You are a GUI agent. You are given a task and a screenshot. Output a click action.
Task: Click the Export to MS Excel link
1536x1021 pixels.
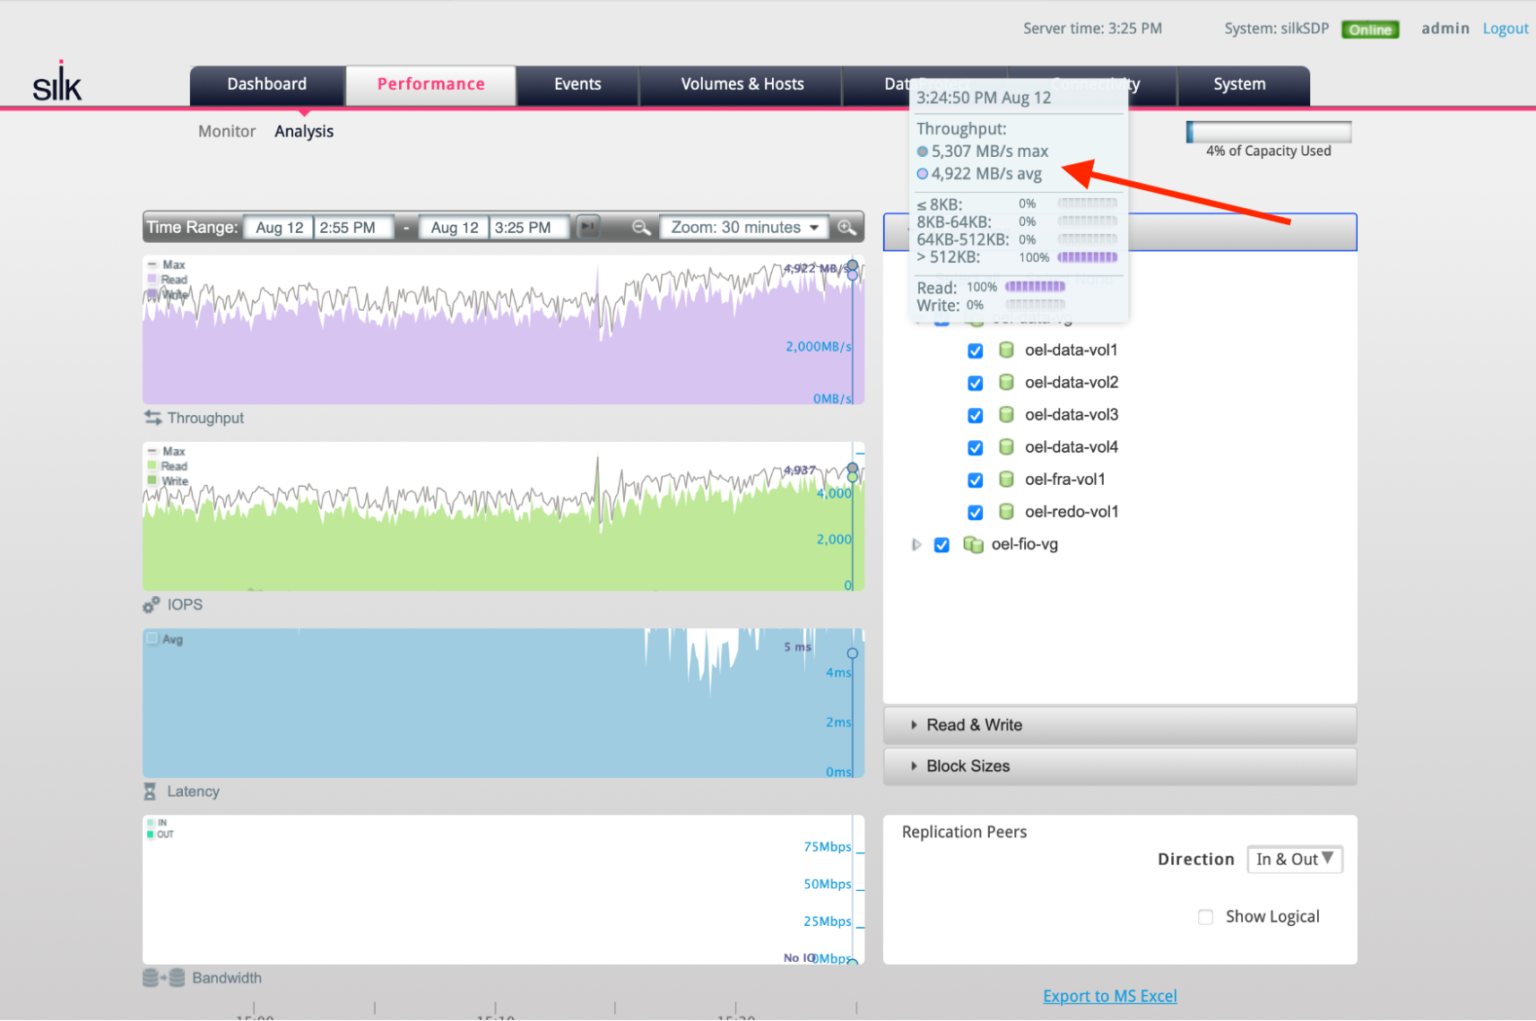tap(1110, 995)
